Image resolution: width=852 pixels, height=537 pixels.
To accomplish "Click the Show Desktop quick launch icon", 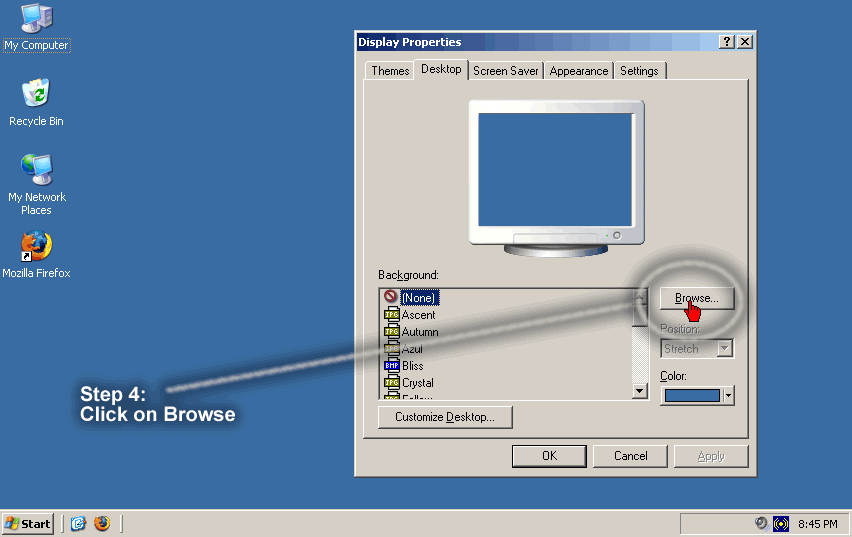I will 79,524.
